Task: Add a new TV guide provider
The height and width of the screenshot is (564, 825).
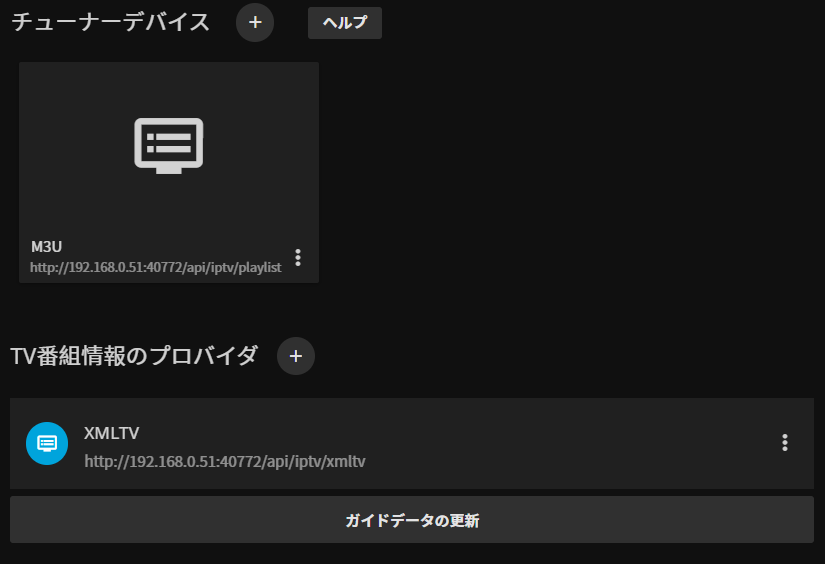Action: point(296,356)
